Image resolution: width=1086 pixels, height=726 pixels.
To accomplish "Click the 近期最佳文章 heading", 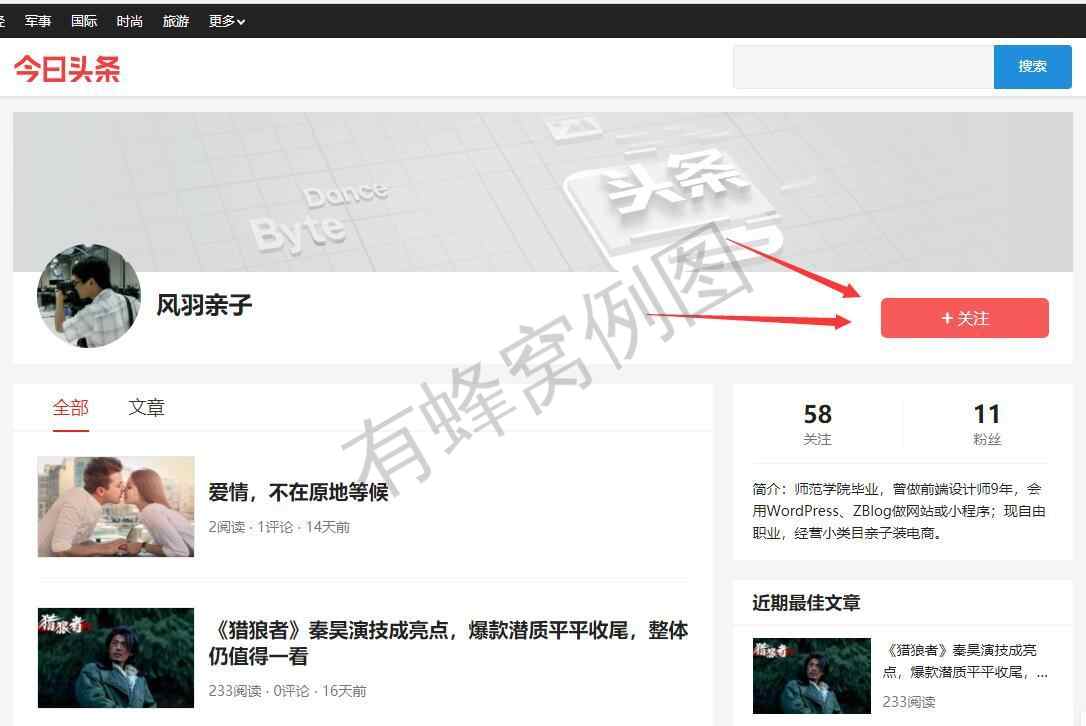I will click(x=806, y=603).
